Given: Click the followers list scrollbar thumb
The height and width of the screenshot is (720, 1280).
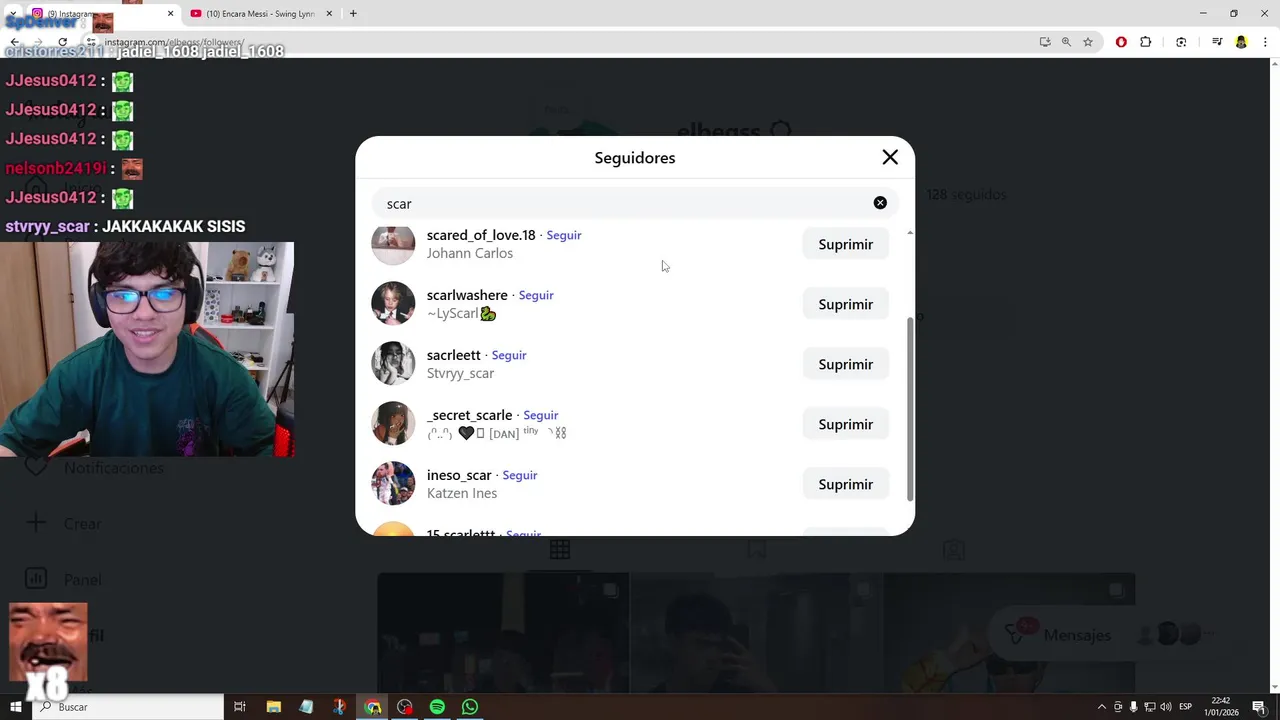Looking at the screenshot, I should [x=910, y=409].
